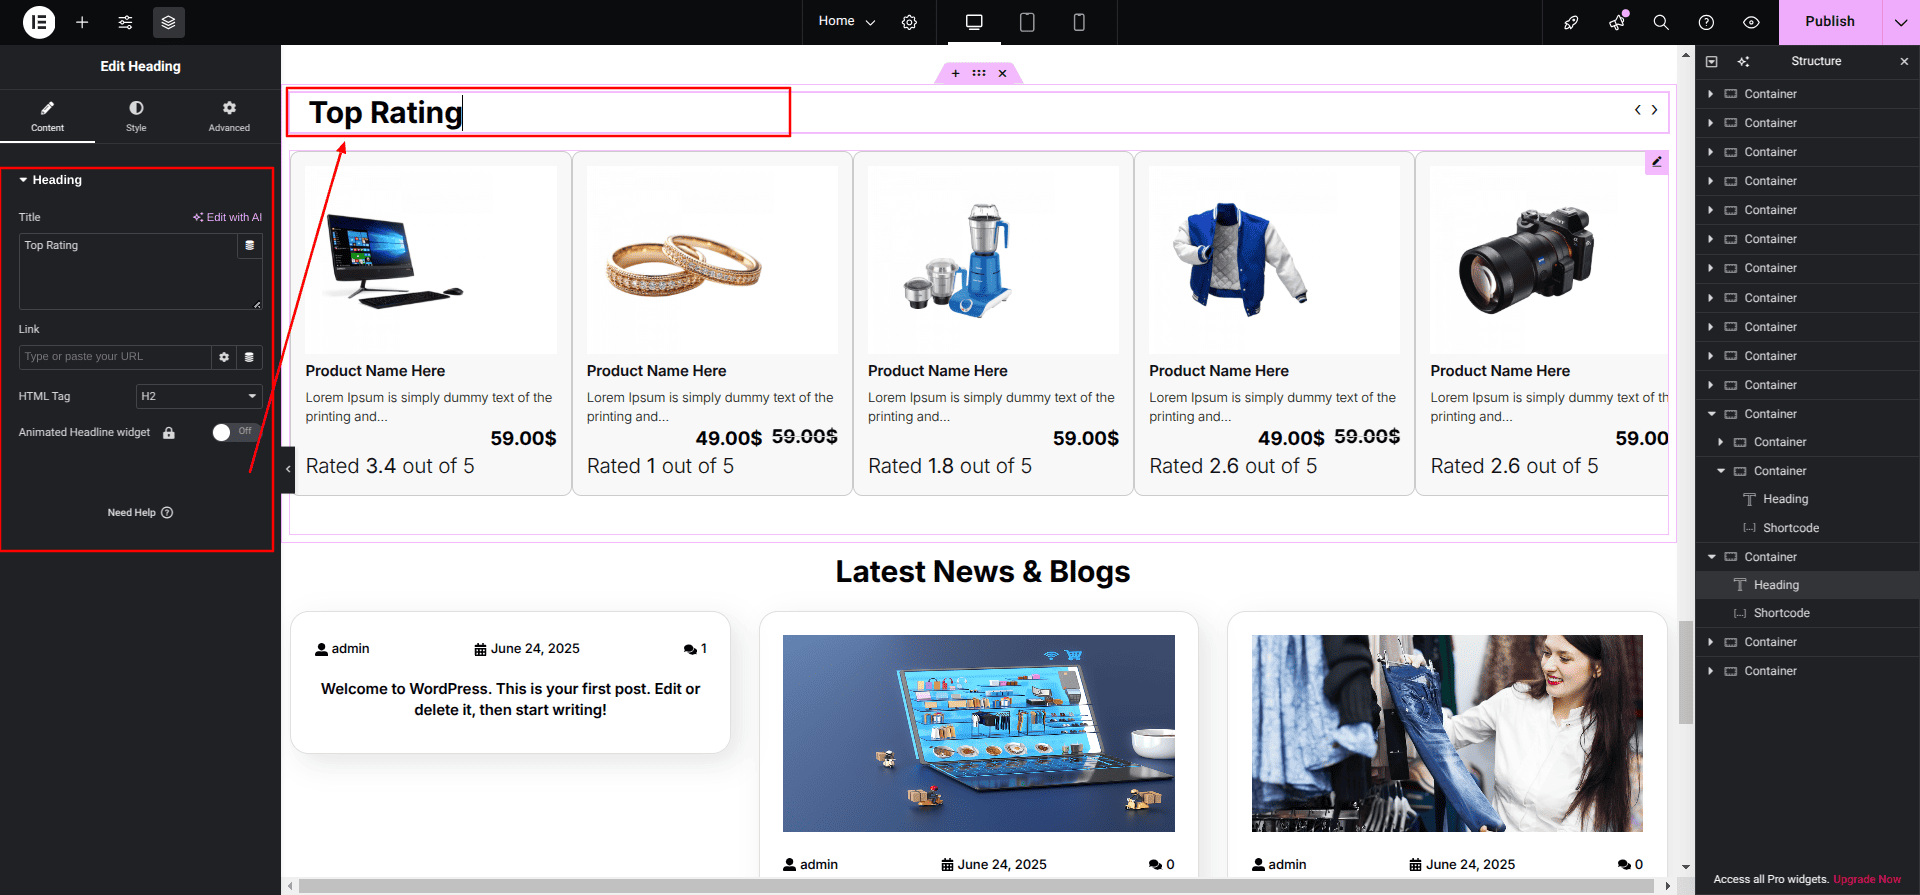Switch to the Content tab

(x=47, y=116)
